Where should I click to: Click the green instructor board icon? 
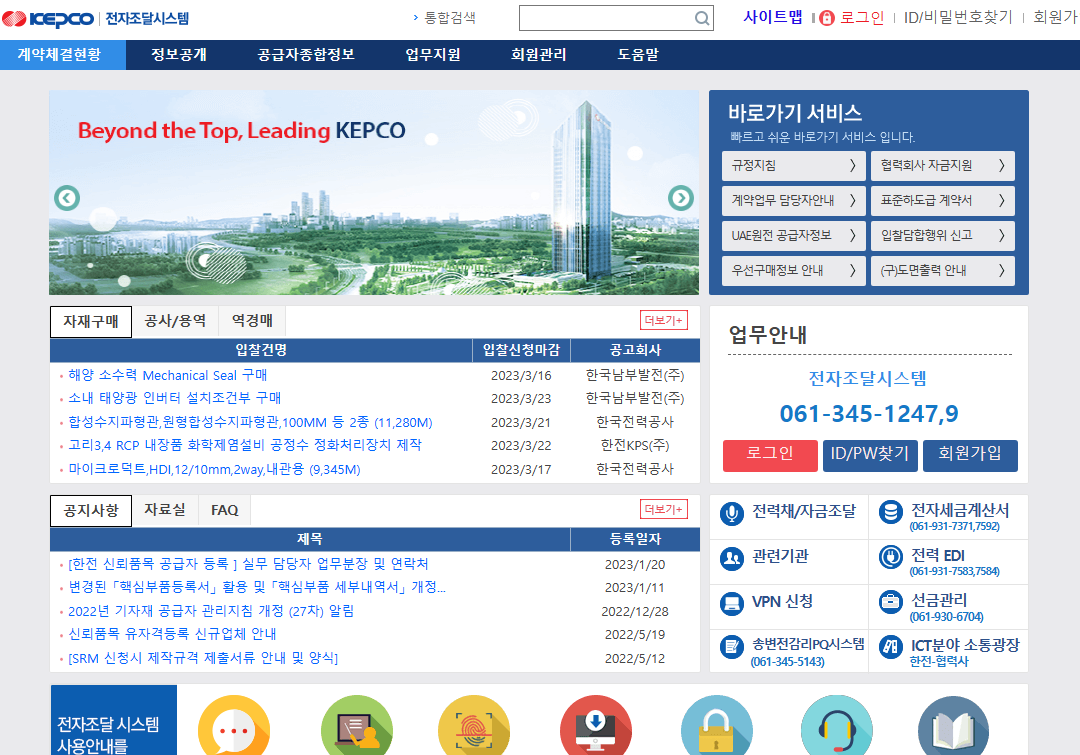[357, 726]
